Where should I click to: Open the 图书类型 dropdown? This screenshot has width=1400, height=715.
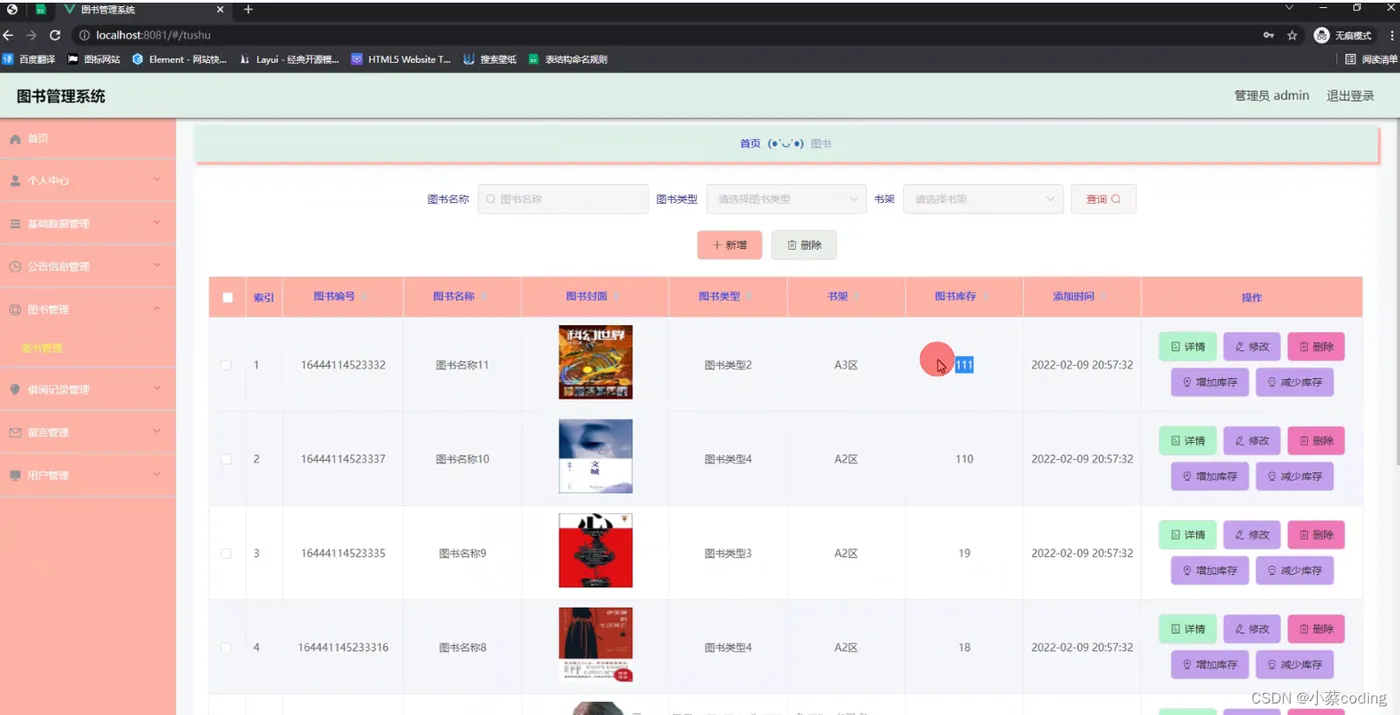(x=786, y=199)
